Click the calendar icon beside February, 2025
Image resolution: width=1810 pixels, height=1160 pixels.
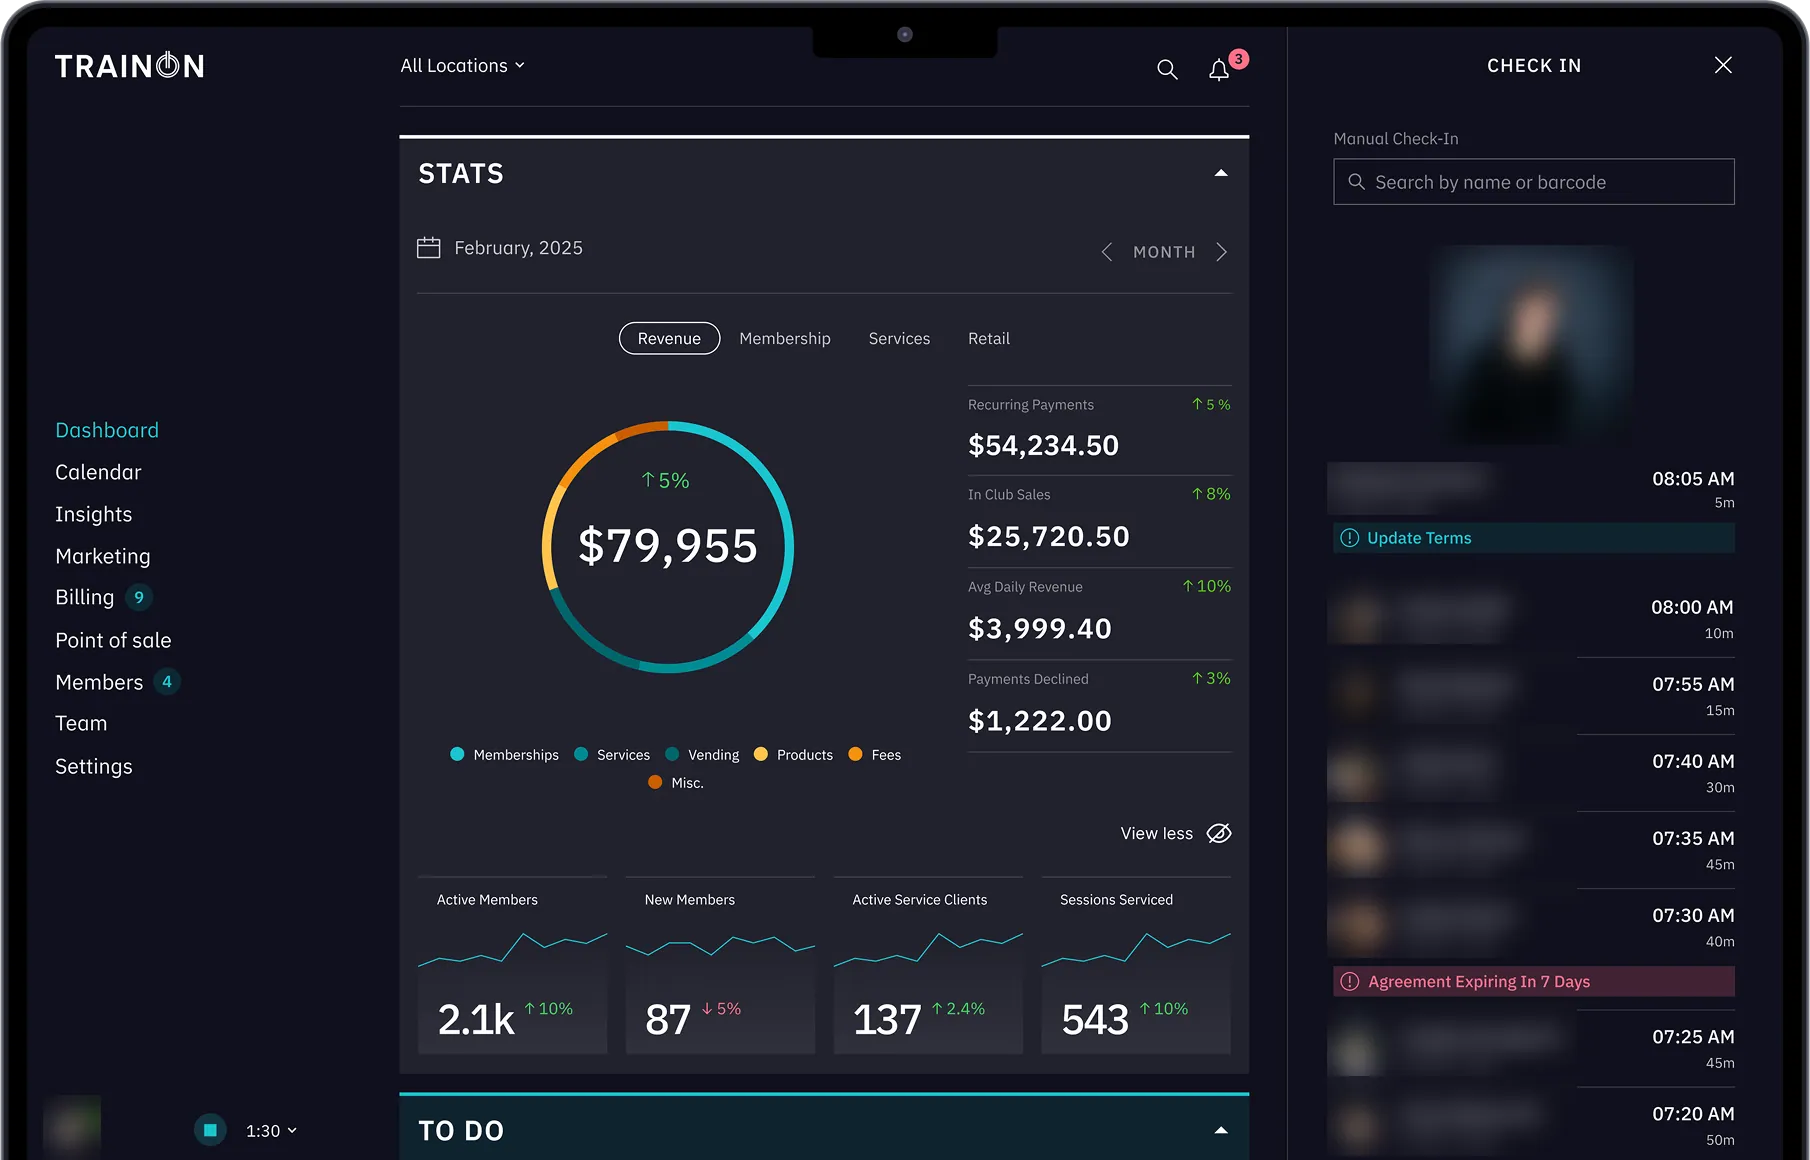point(428,247)
